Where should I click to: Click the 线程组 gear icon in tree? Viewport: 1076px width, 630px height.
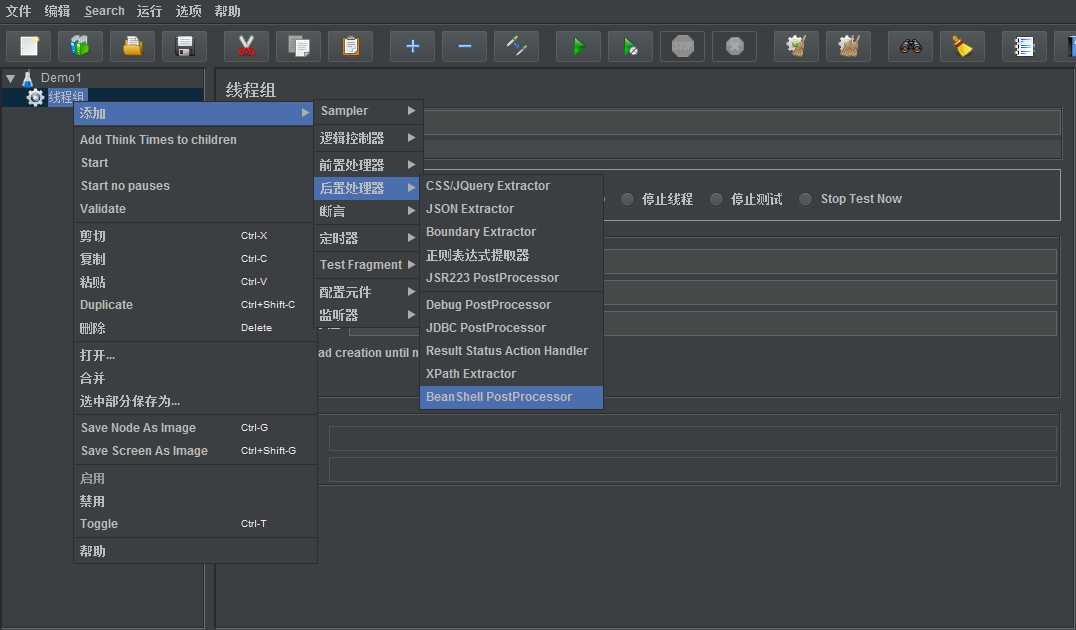point(35,97)
